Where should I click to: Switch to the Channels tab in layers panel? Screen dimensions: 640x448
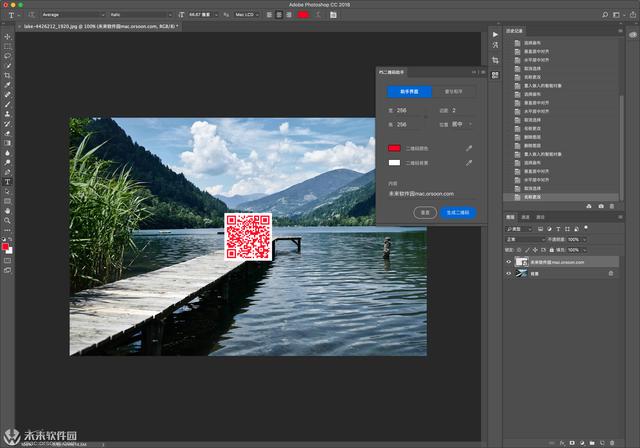click(526, 216)
